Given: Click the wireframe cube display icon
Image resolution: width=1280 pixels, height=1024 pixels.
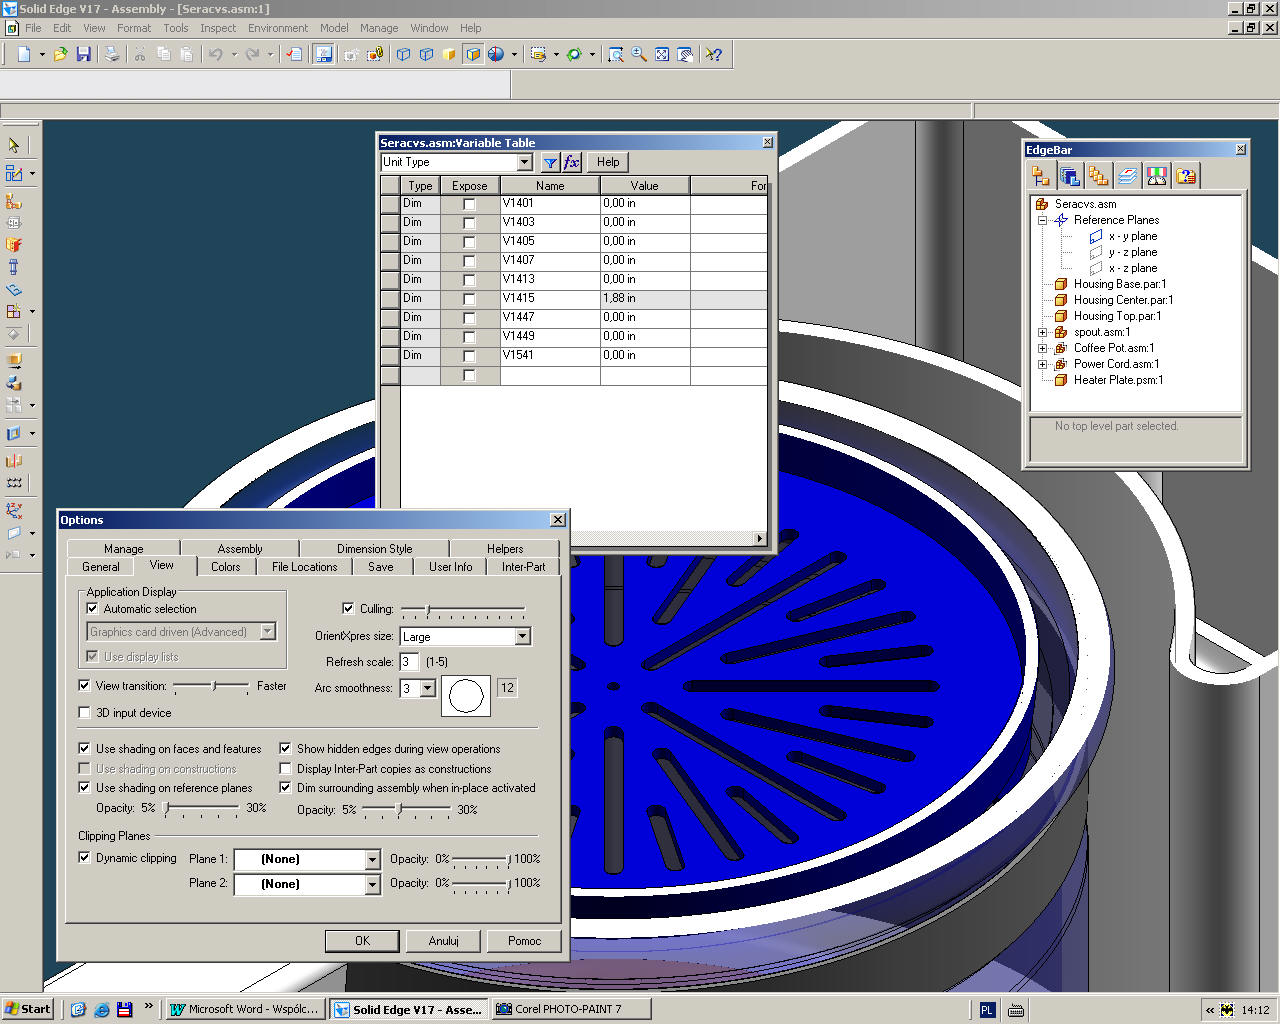Looking at the screenshot, I should tap(404, 54).
